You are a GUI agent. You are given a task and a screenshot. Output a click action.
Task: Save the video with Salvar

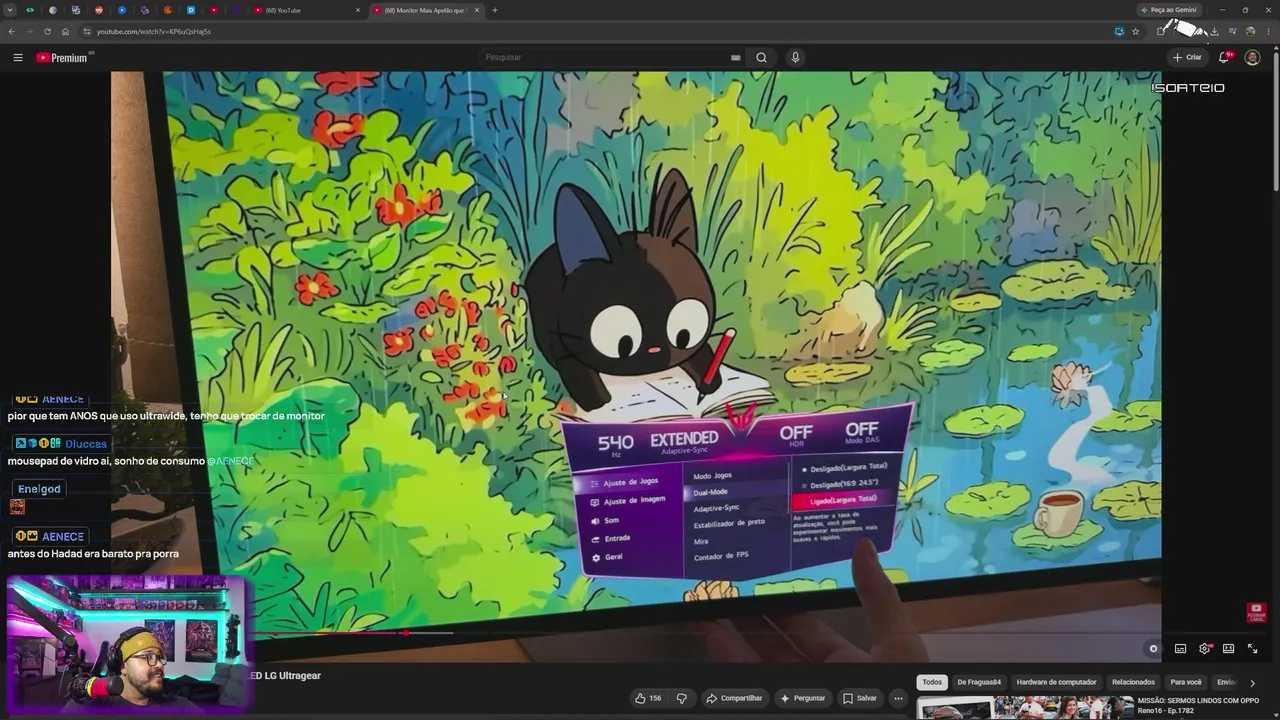click(860, 698)
